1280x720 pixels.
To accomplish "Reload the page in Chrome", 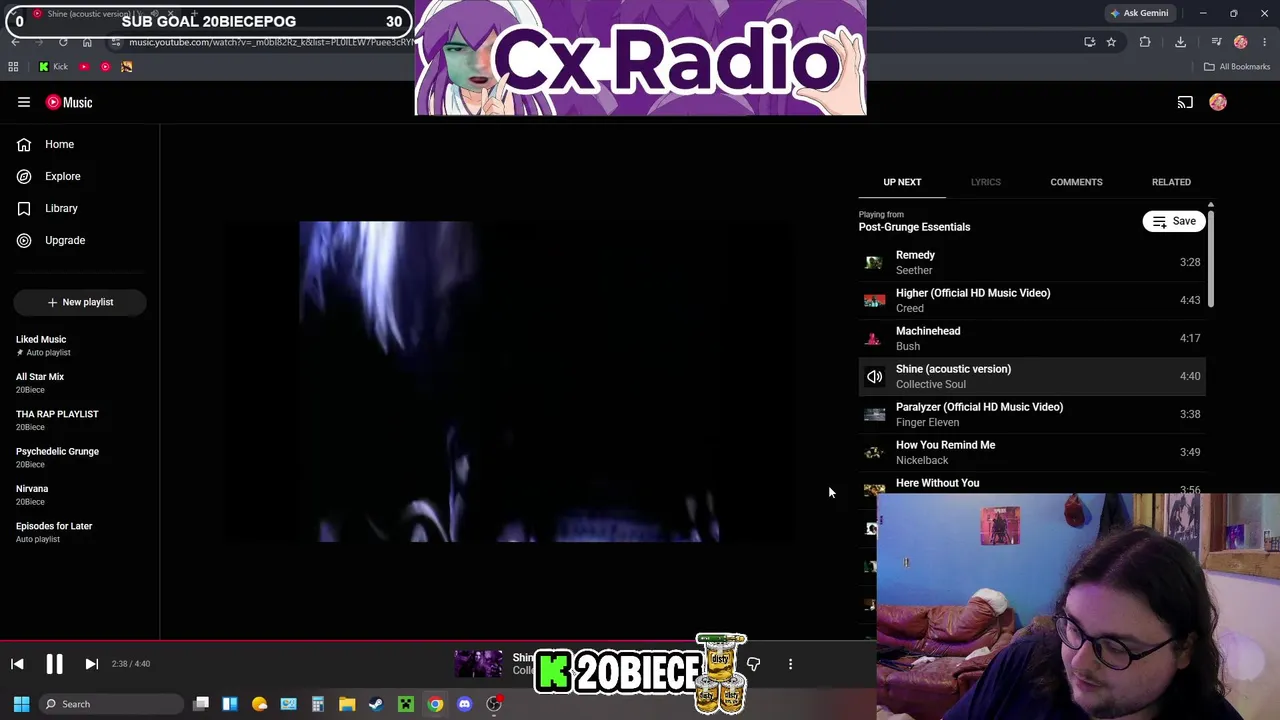I will [x=63, y=42].
